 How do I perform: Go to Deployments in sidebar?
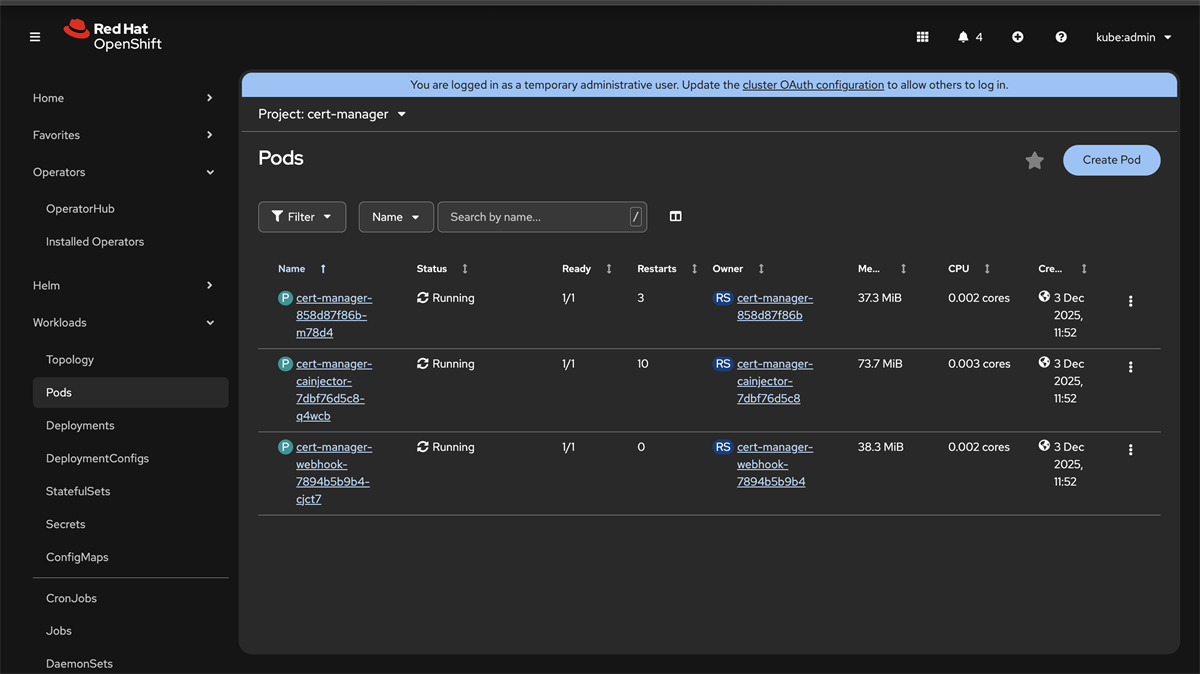pyautogui.click(x=80, y=425)
